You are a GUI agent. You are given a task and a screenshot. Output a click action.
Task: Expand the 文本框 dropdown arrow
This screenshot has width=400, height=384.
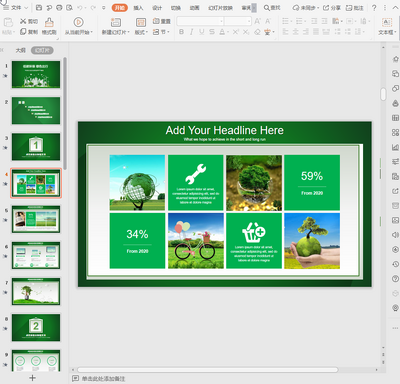coord(395,32)
